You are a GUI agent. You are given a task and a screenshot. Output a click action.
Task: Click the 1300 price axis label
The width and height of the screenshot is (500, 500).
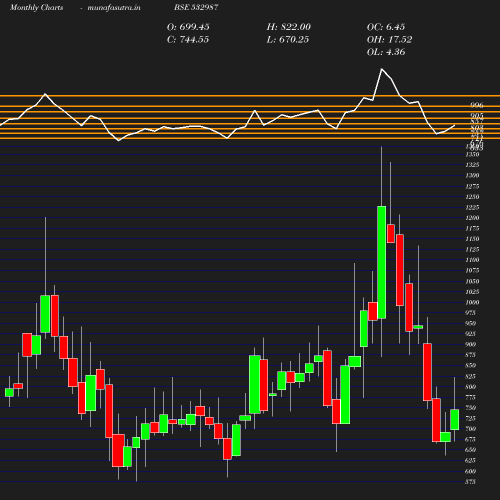coord(472,175)
